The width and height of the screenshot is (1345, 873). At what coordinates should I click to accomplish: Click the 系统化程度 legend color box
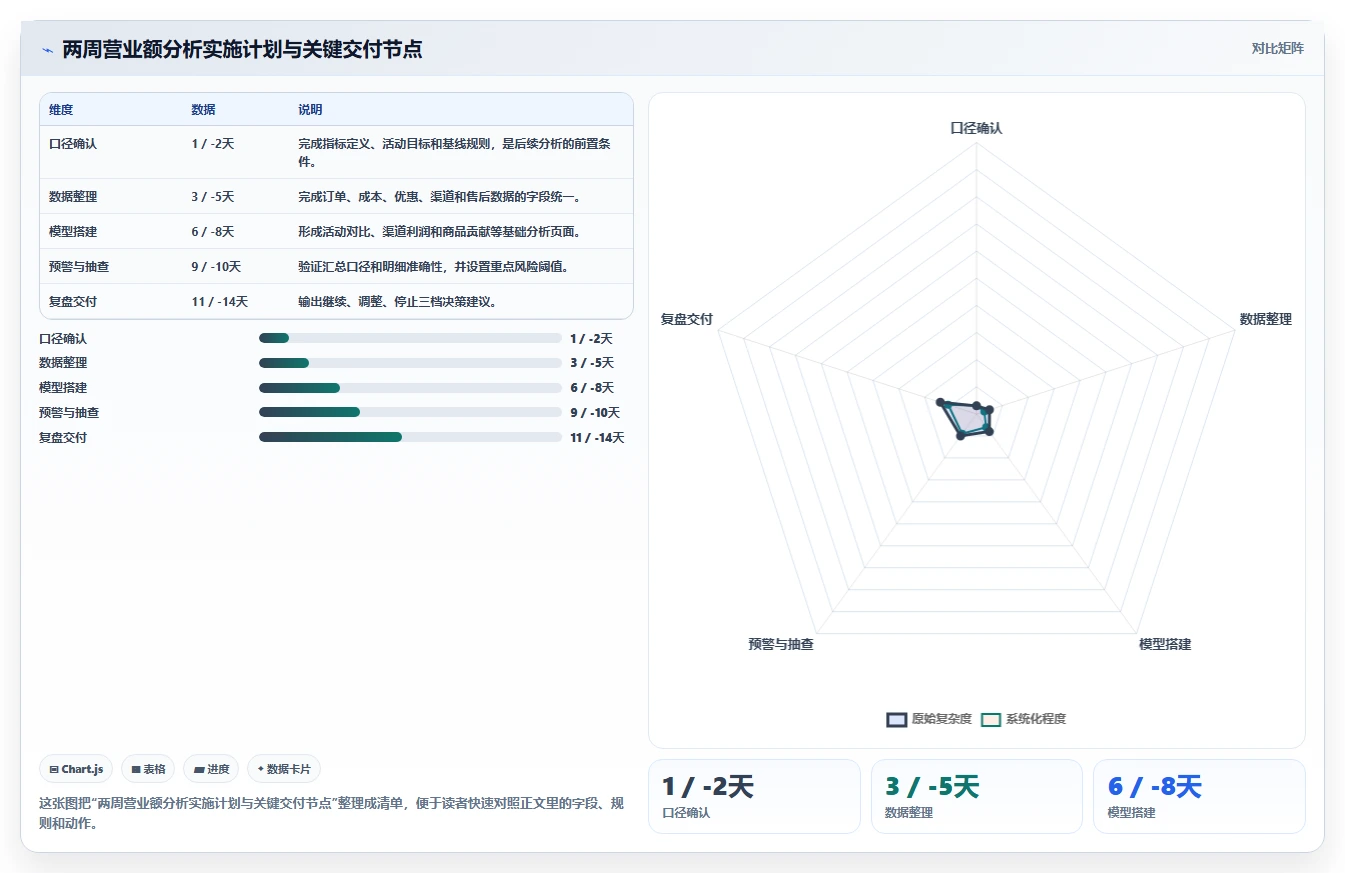click(991, 719)
